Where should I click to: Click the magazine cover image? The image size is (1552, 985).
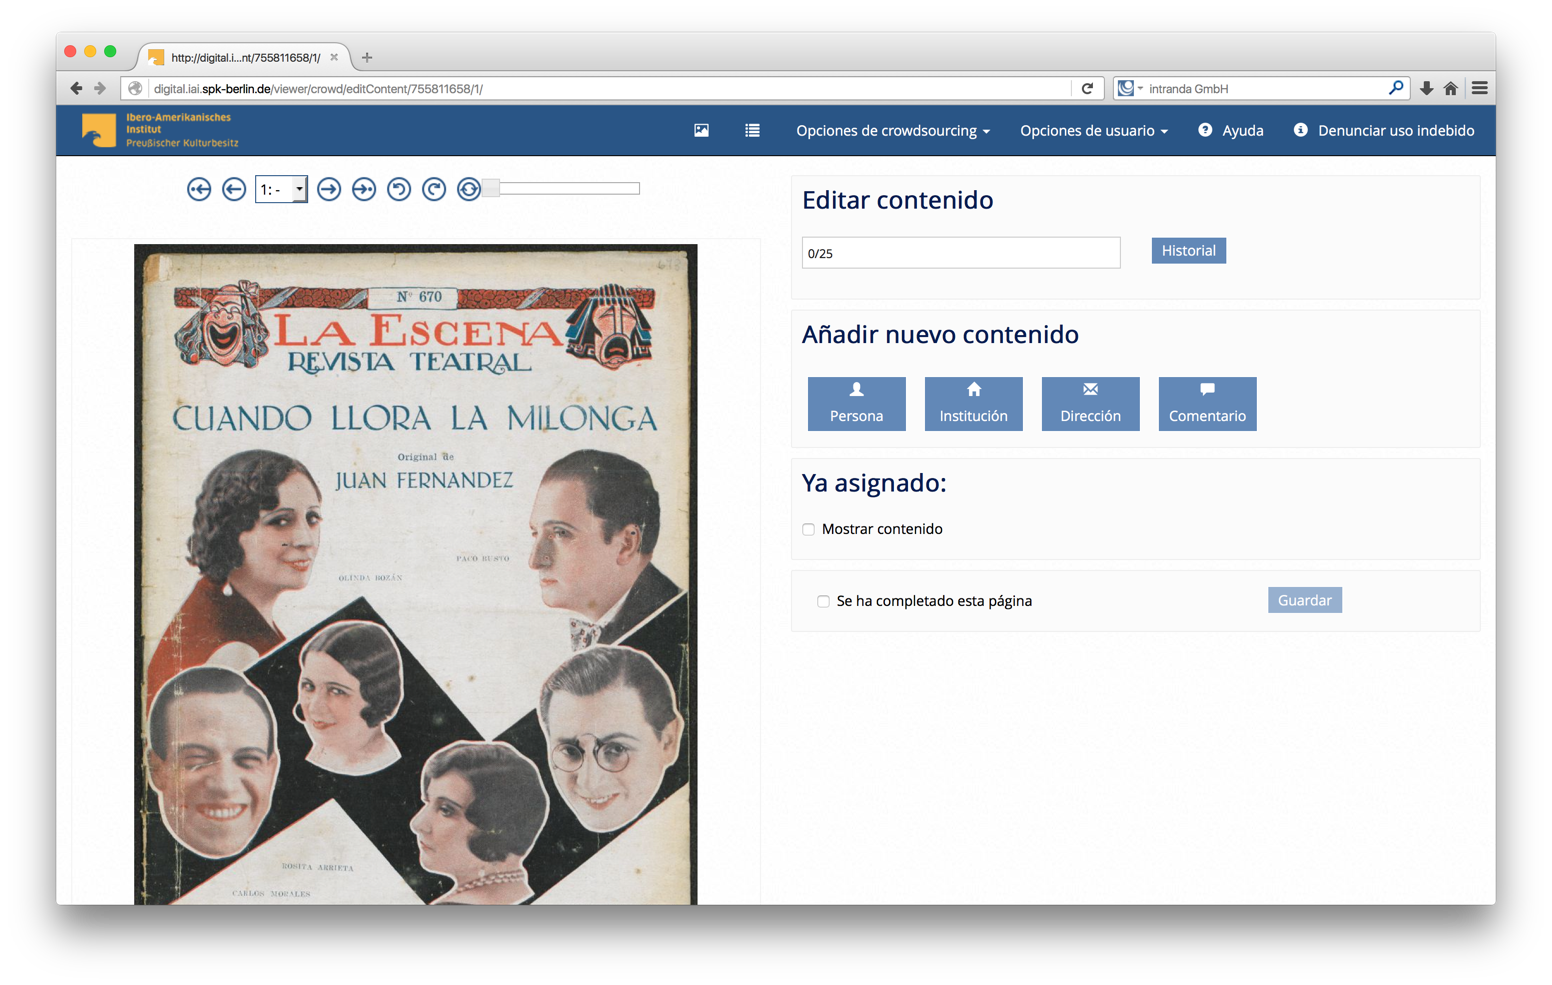click(416, 574)
